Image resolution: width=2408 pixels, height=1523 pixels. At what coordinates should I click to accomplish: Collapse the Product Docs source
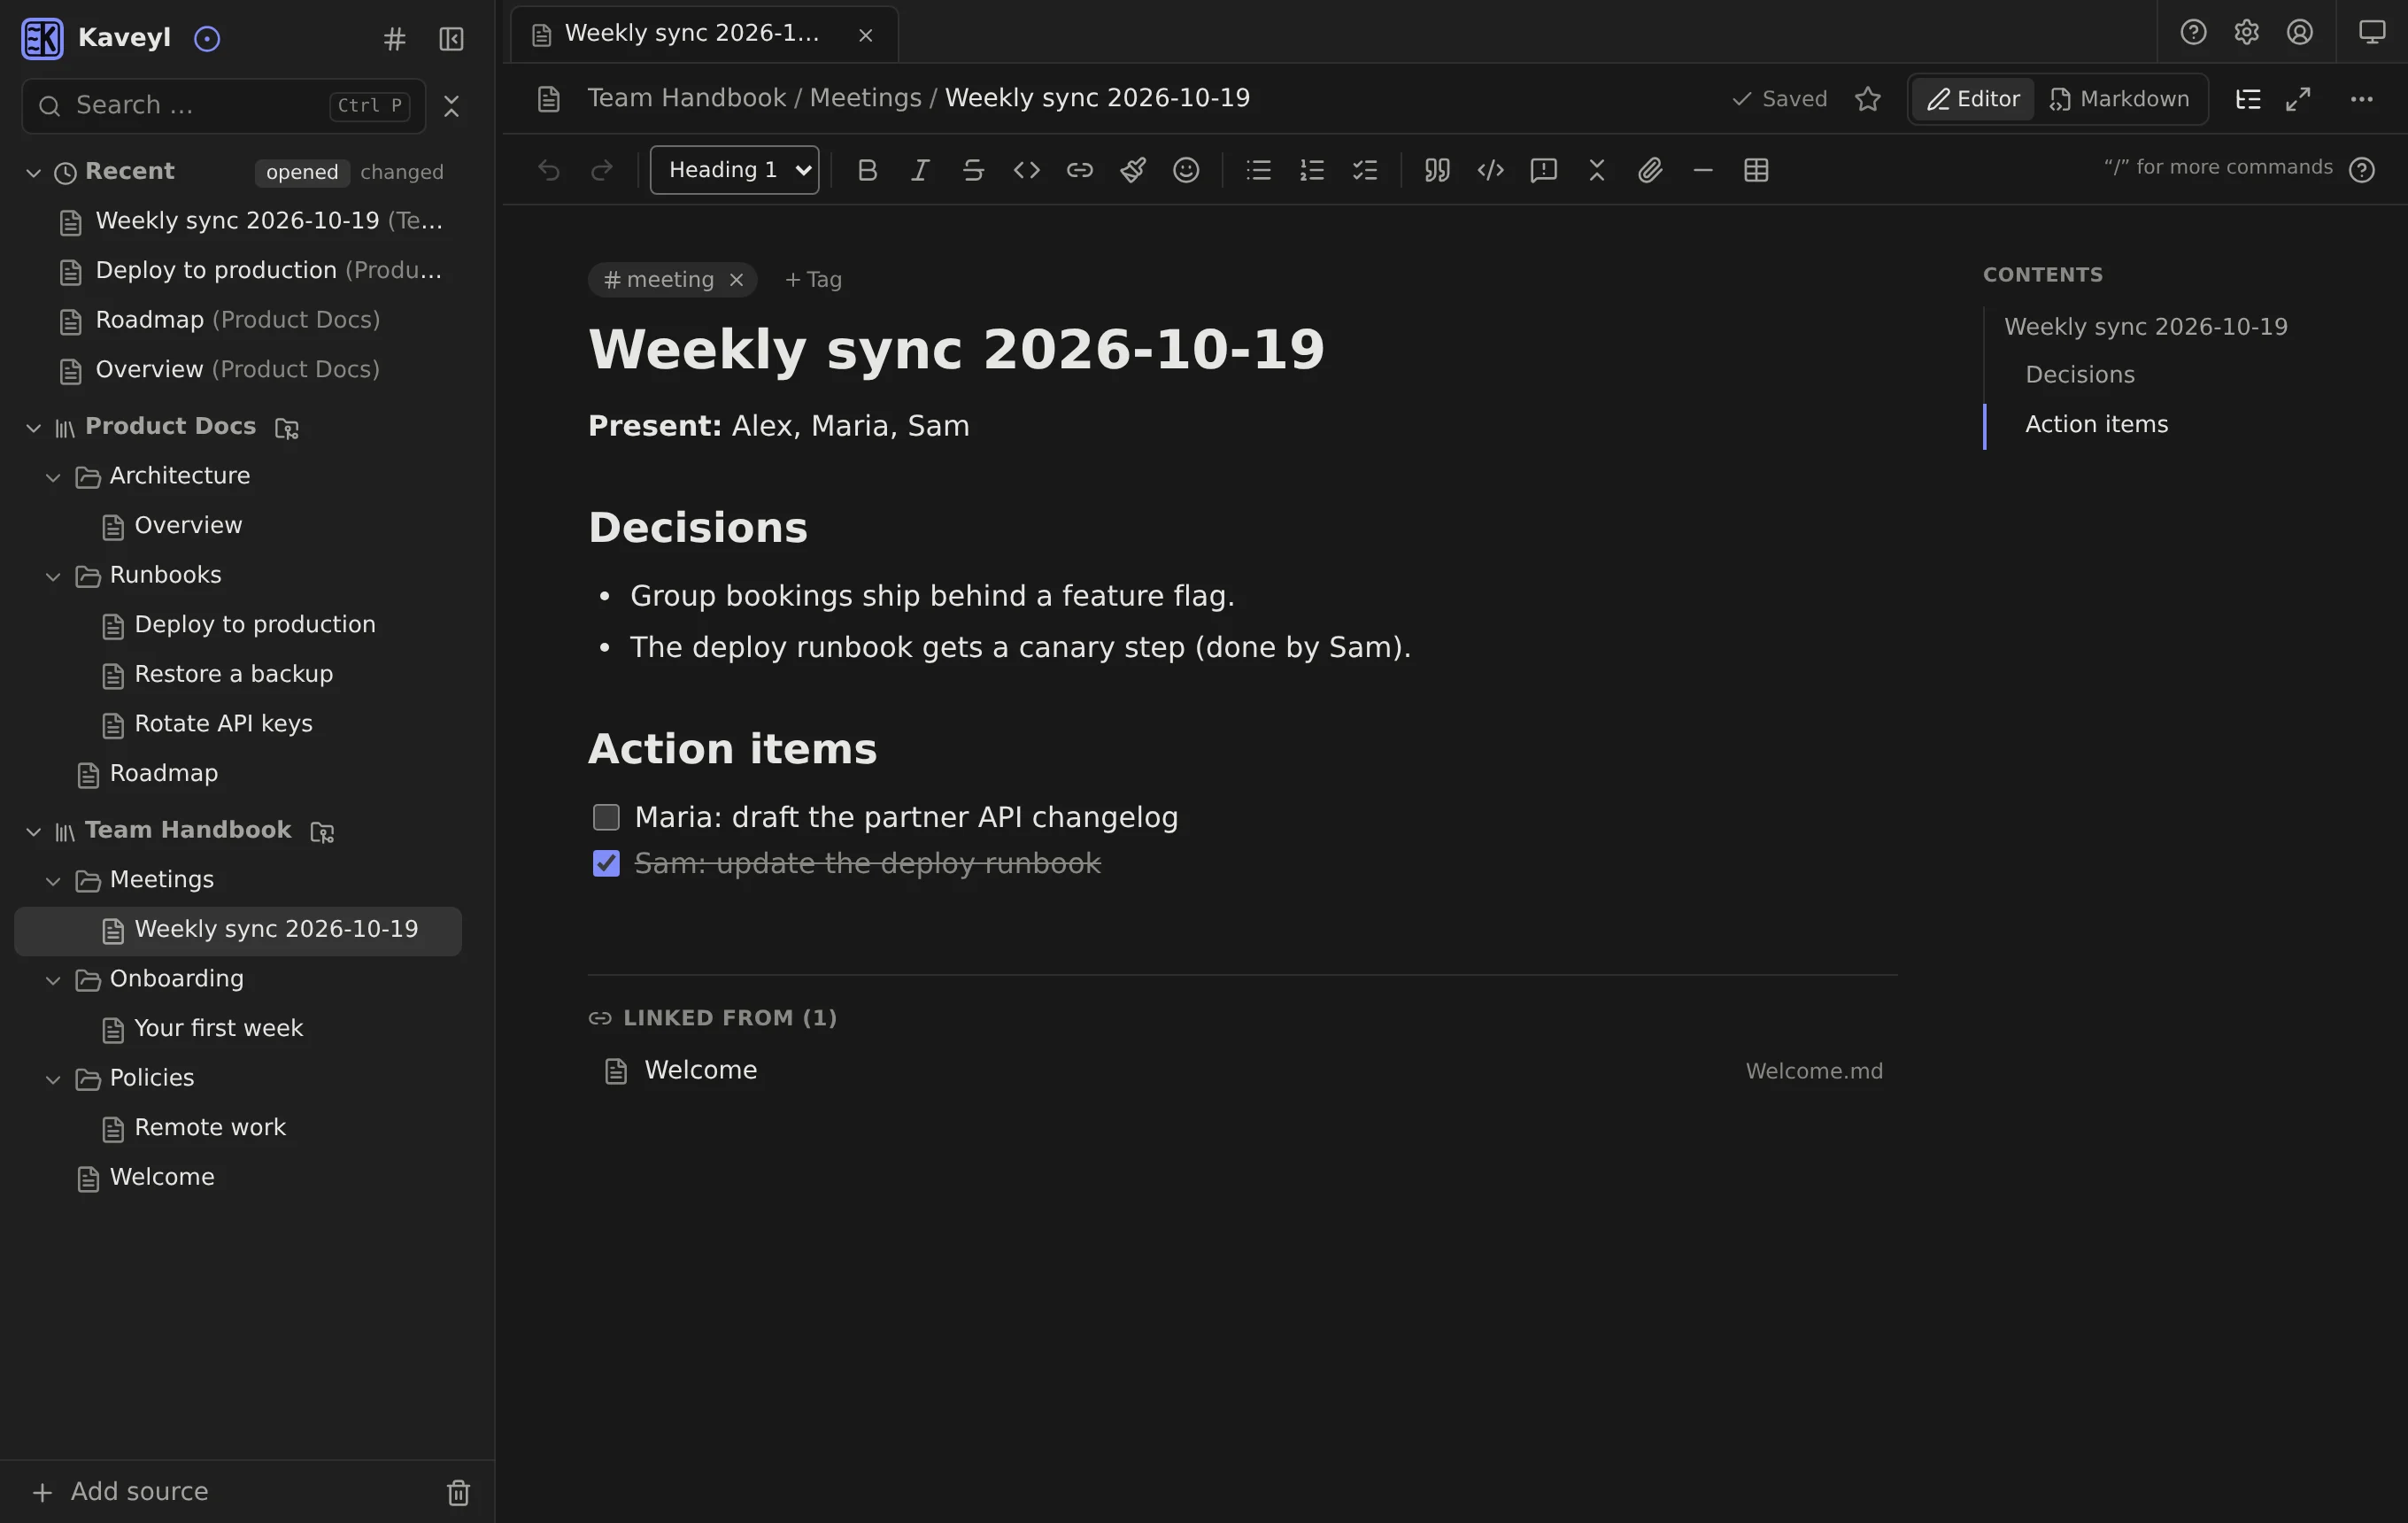(x=33, y=428)
